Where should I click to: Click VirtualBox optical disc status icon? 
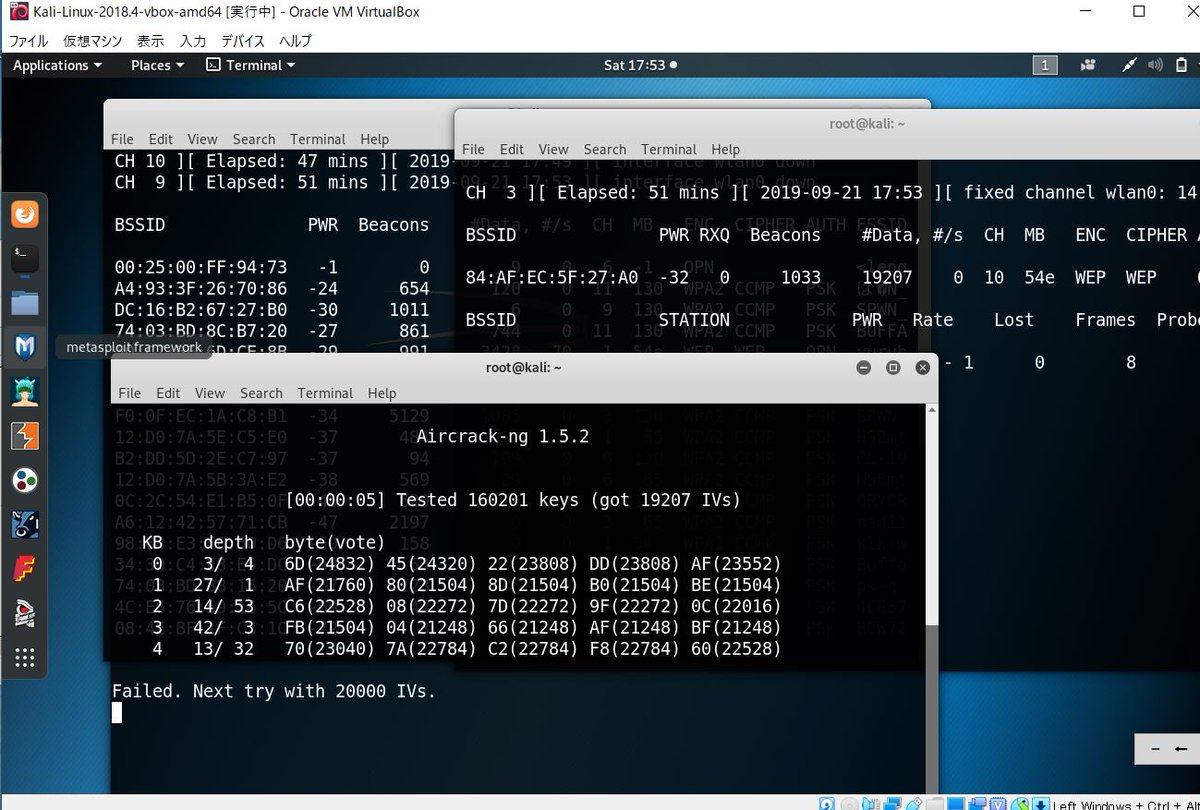(849, 803)
